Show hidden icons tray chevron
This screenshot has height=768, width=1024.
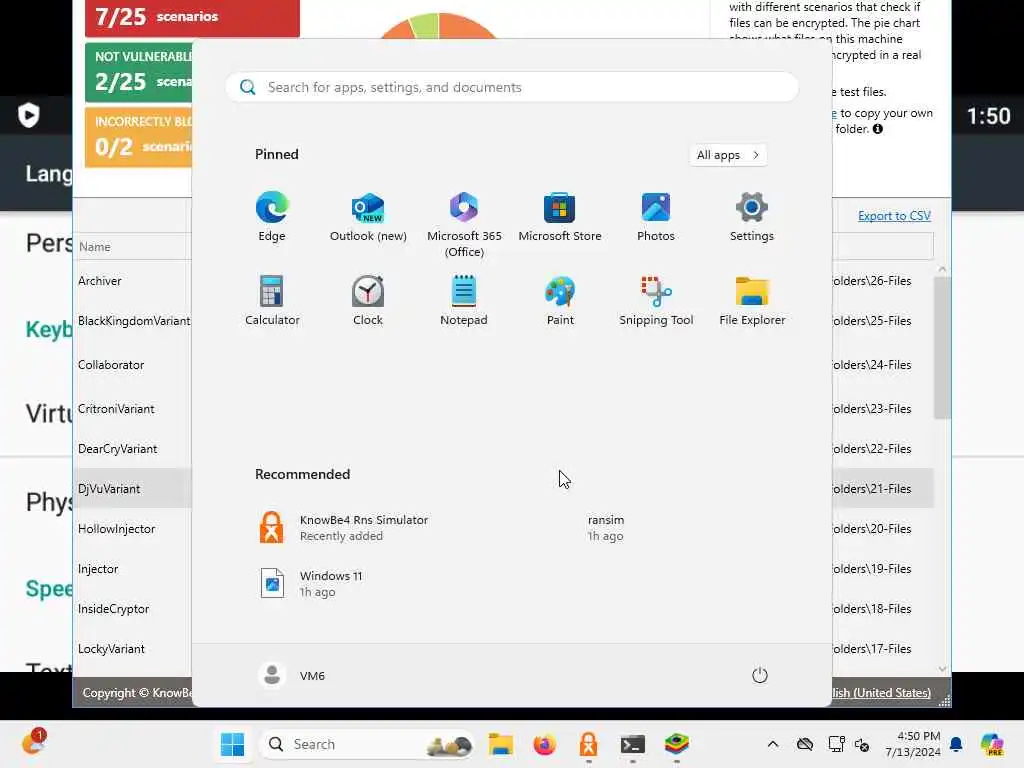pyautogui.click(x=773, y=744)
